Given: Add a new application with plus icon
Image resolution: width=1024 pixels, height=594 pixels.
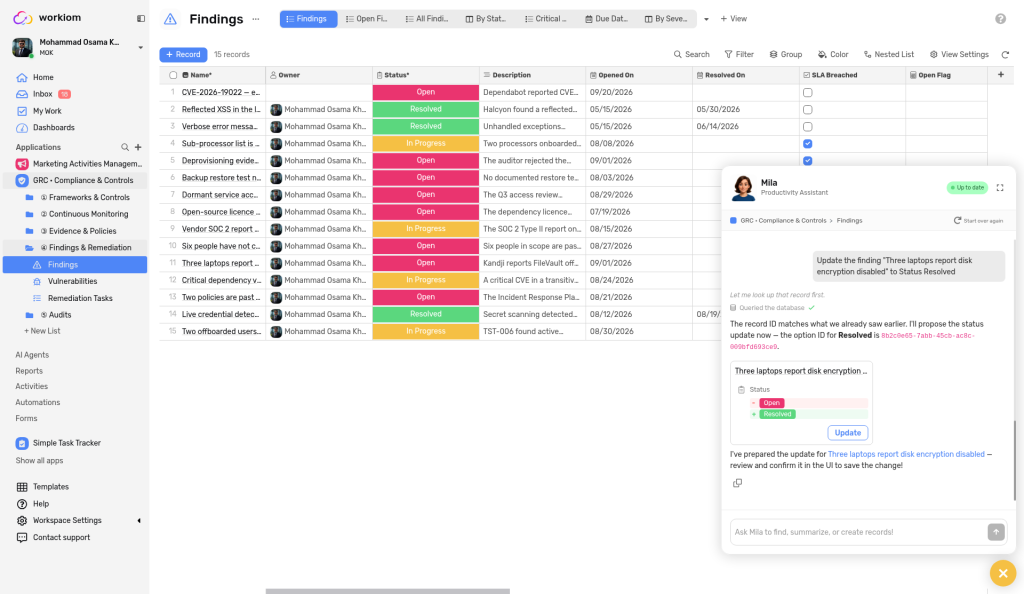Looking at the screenshot, I should pos(138,148).
